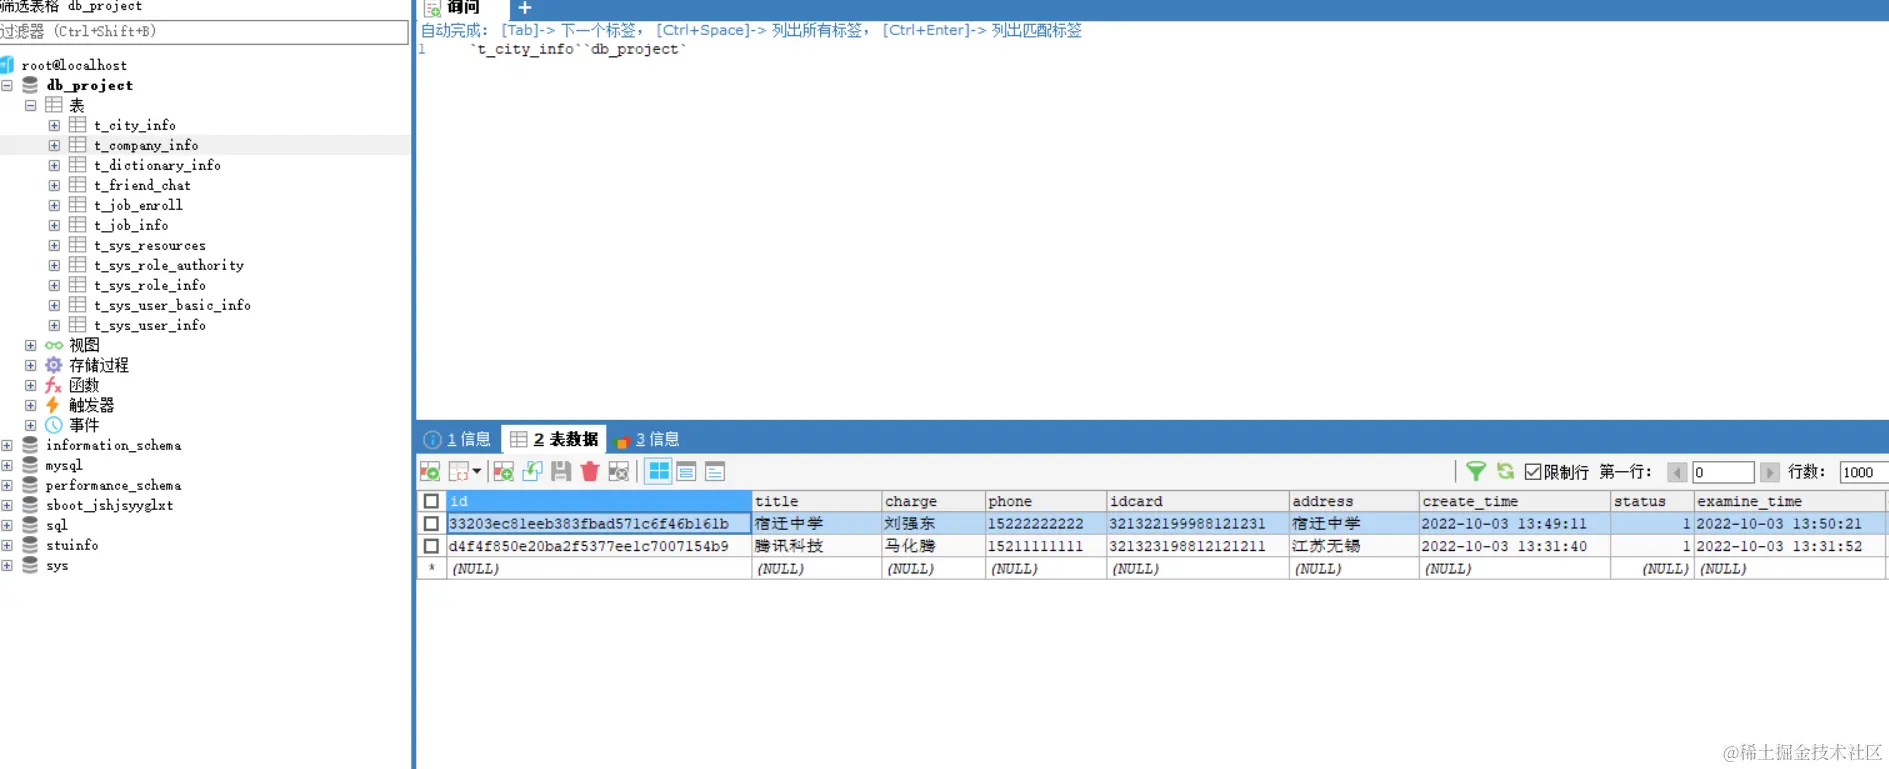Click the table filter search box
Screen dimensions: 1889x769
tap(204, 32)
